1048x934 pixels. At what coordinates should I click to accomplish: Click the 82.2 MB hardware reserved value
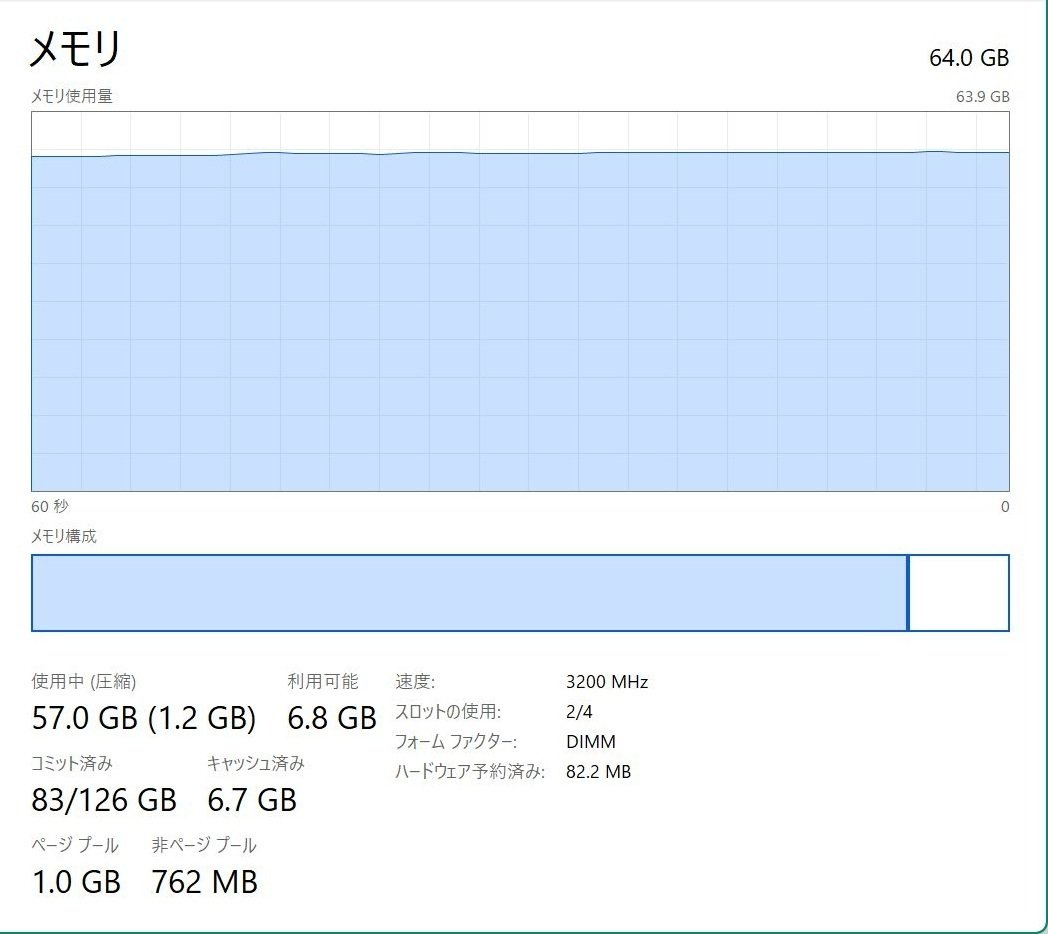(598, 772)
